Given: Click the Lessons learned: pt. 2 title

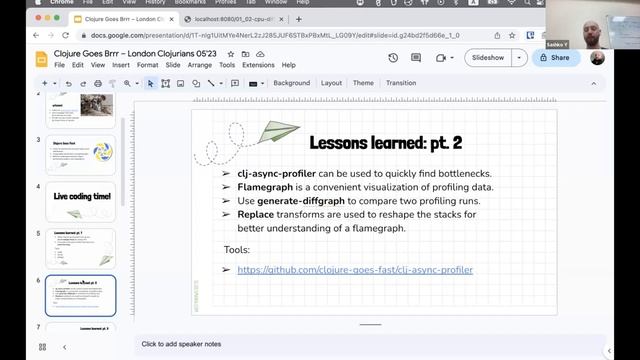Looking at the screenshot, I should [386, 143].
